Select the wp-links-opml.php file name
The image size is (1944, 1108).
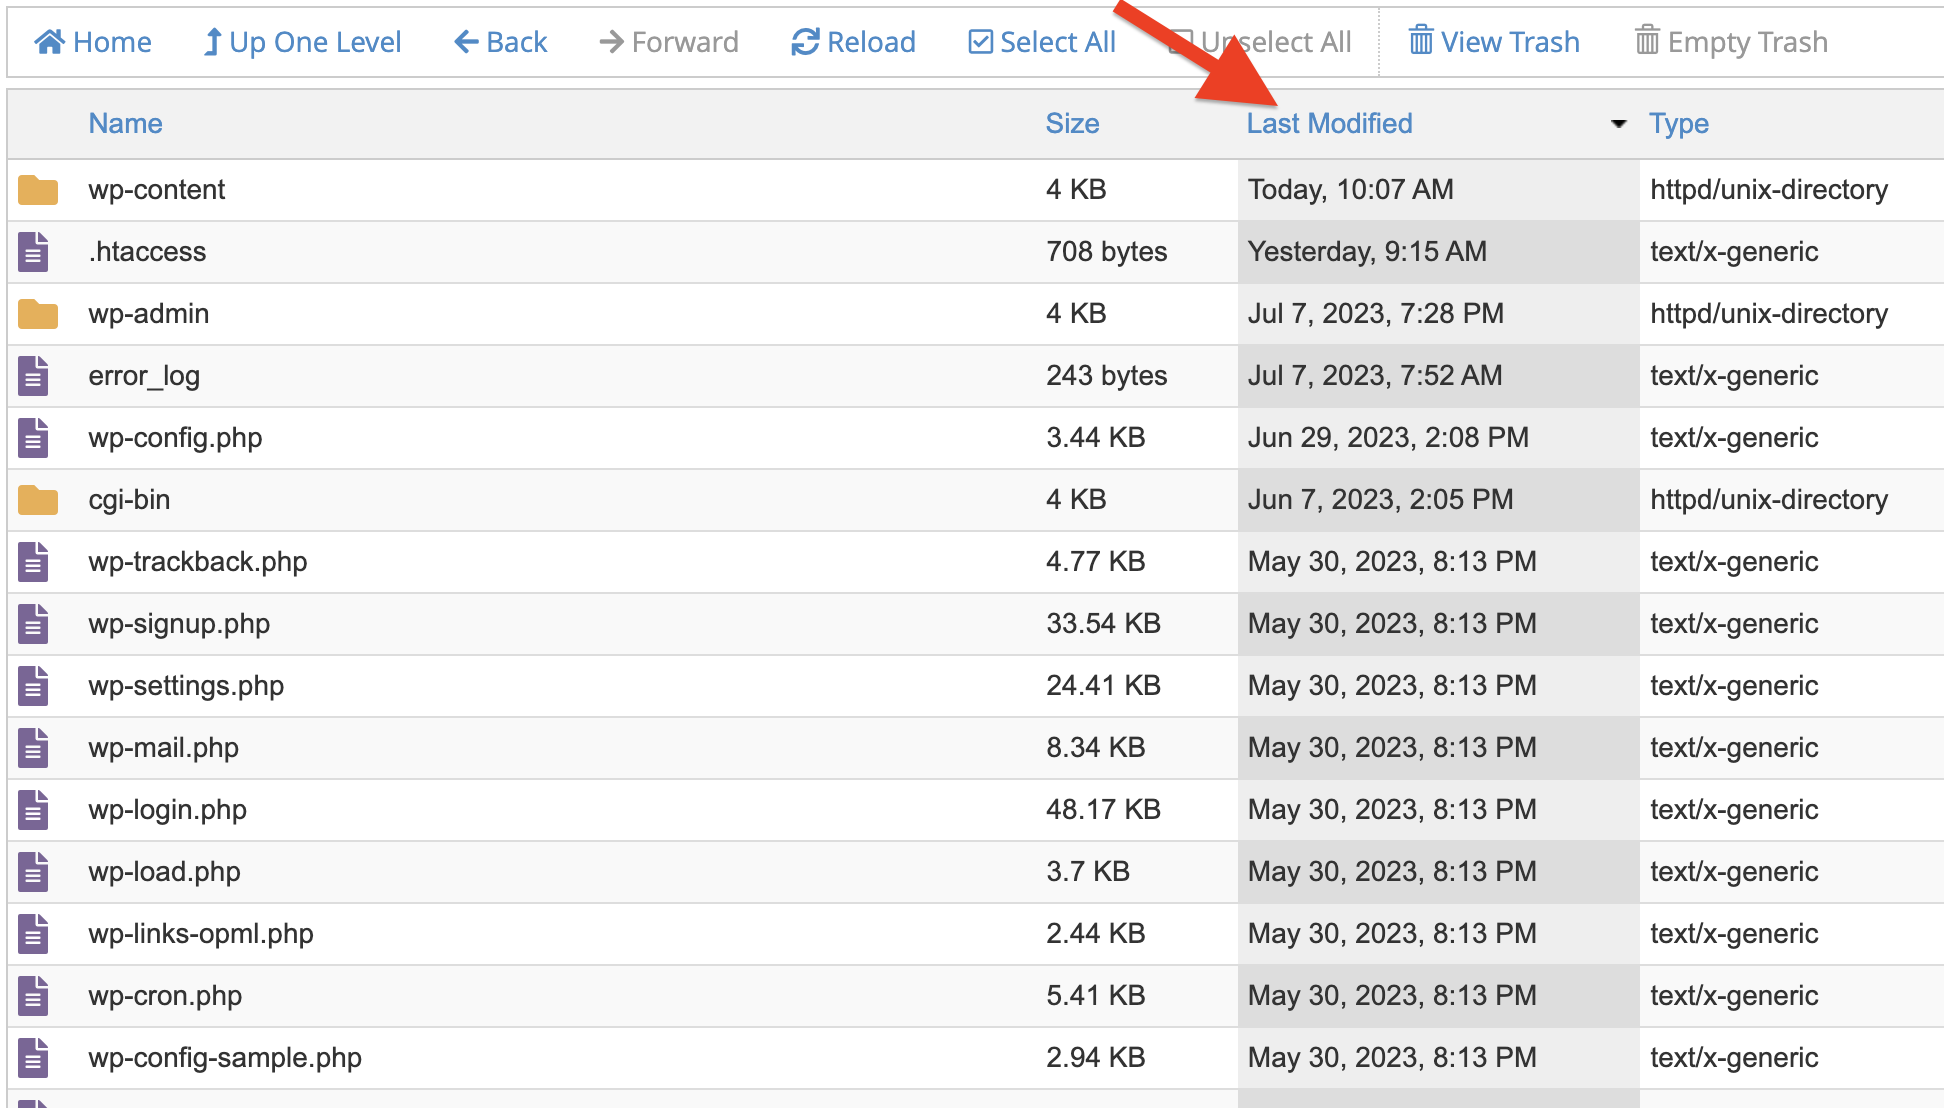pyautogui.click(x=201, y=934)
